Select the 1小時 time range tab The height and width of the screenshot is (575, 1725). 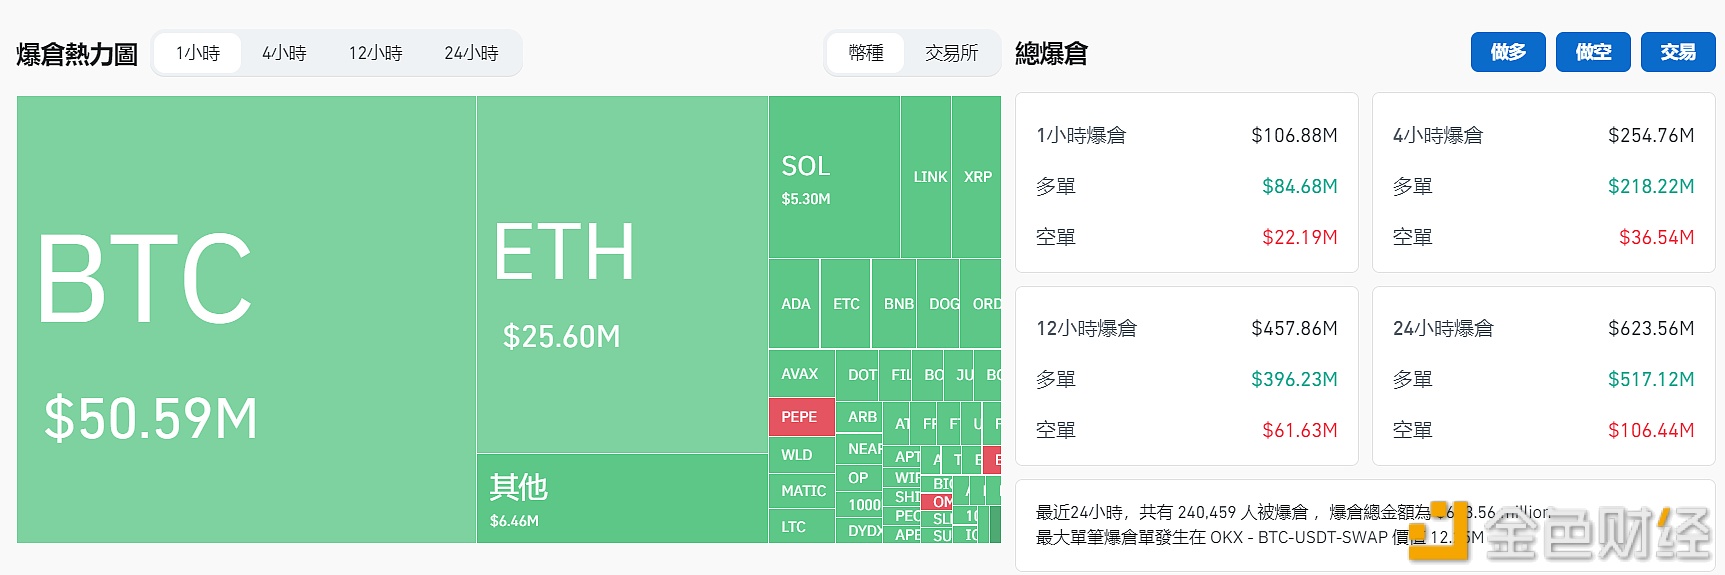tap(198, 53)
